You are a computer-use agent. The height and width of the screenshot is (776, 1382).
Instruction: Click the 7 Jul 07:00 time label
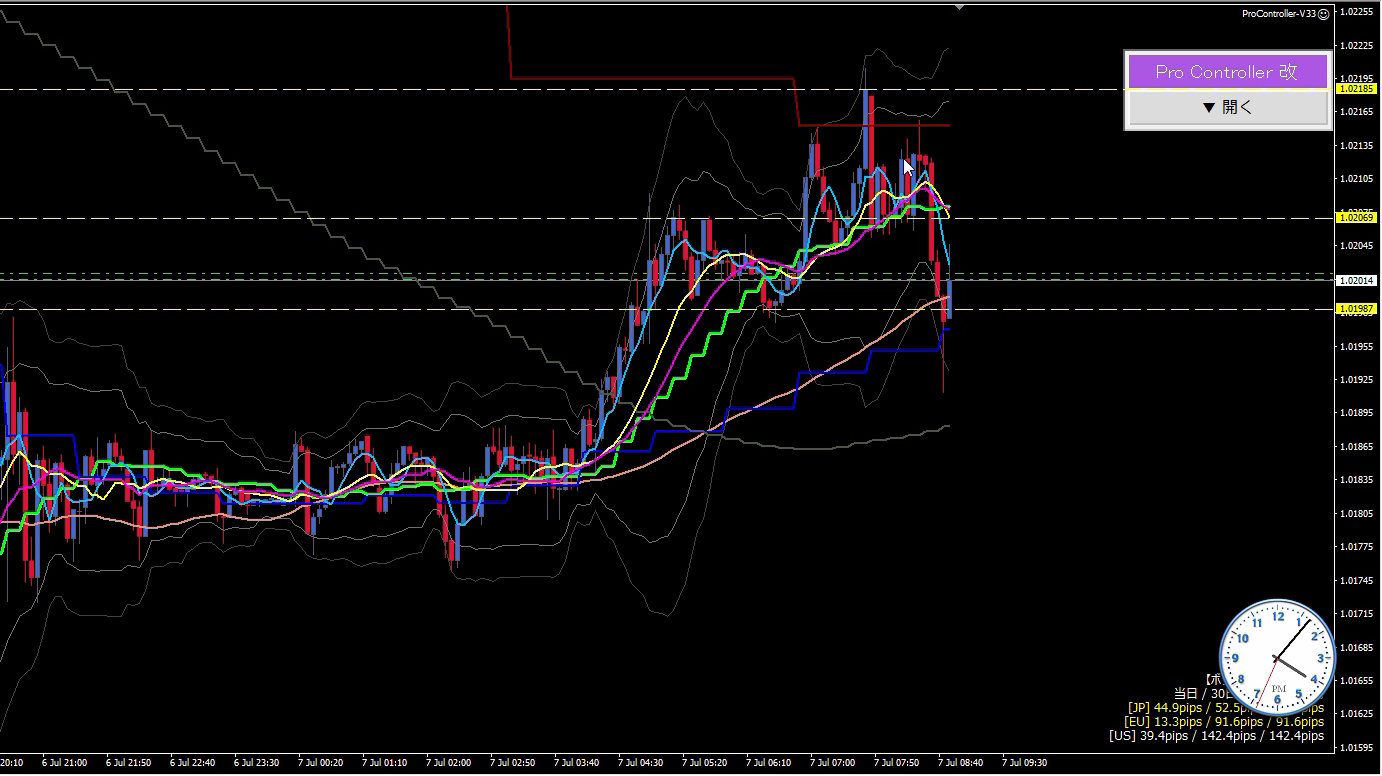(832, 763)
